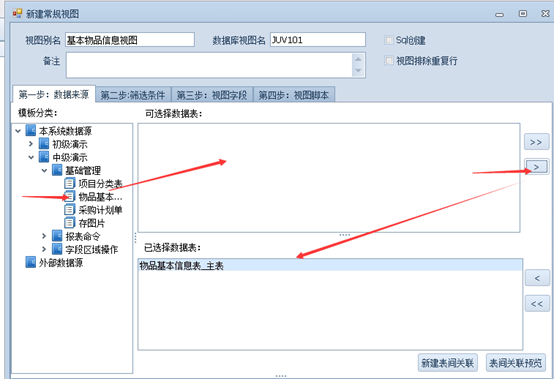Select the 字段区域操作 tree item label

[x=92, y=249]
